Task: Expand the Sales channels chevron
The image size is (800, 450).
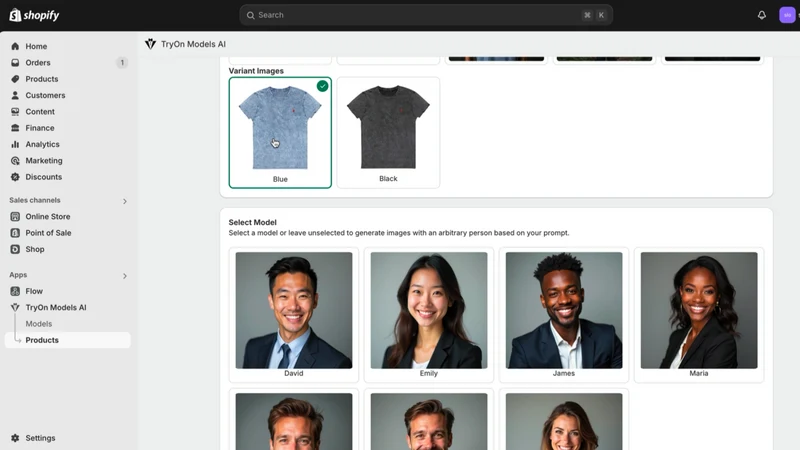Action: (124, 201)
